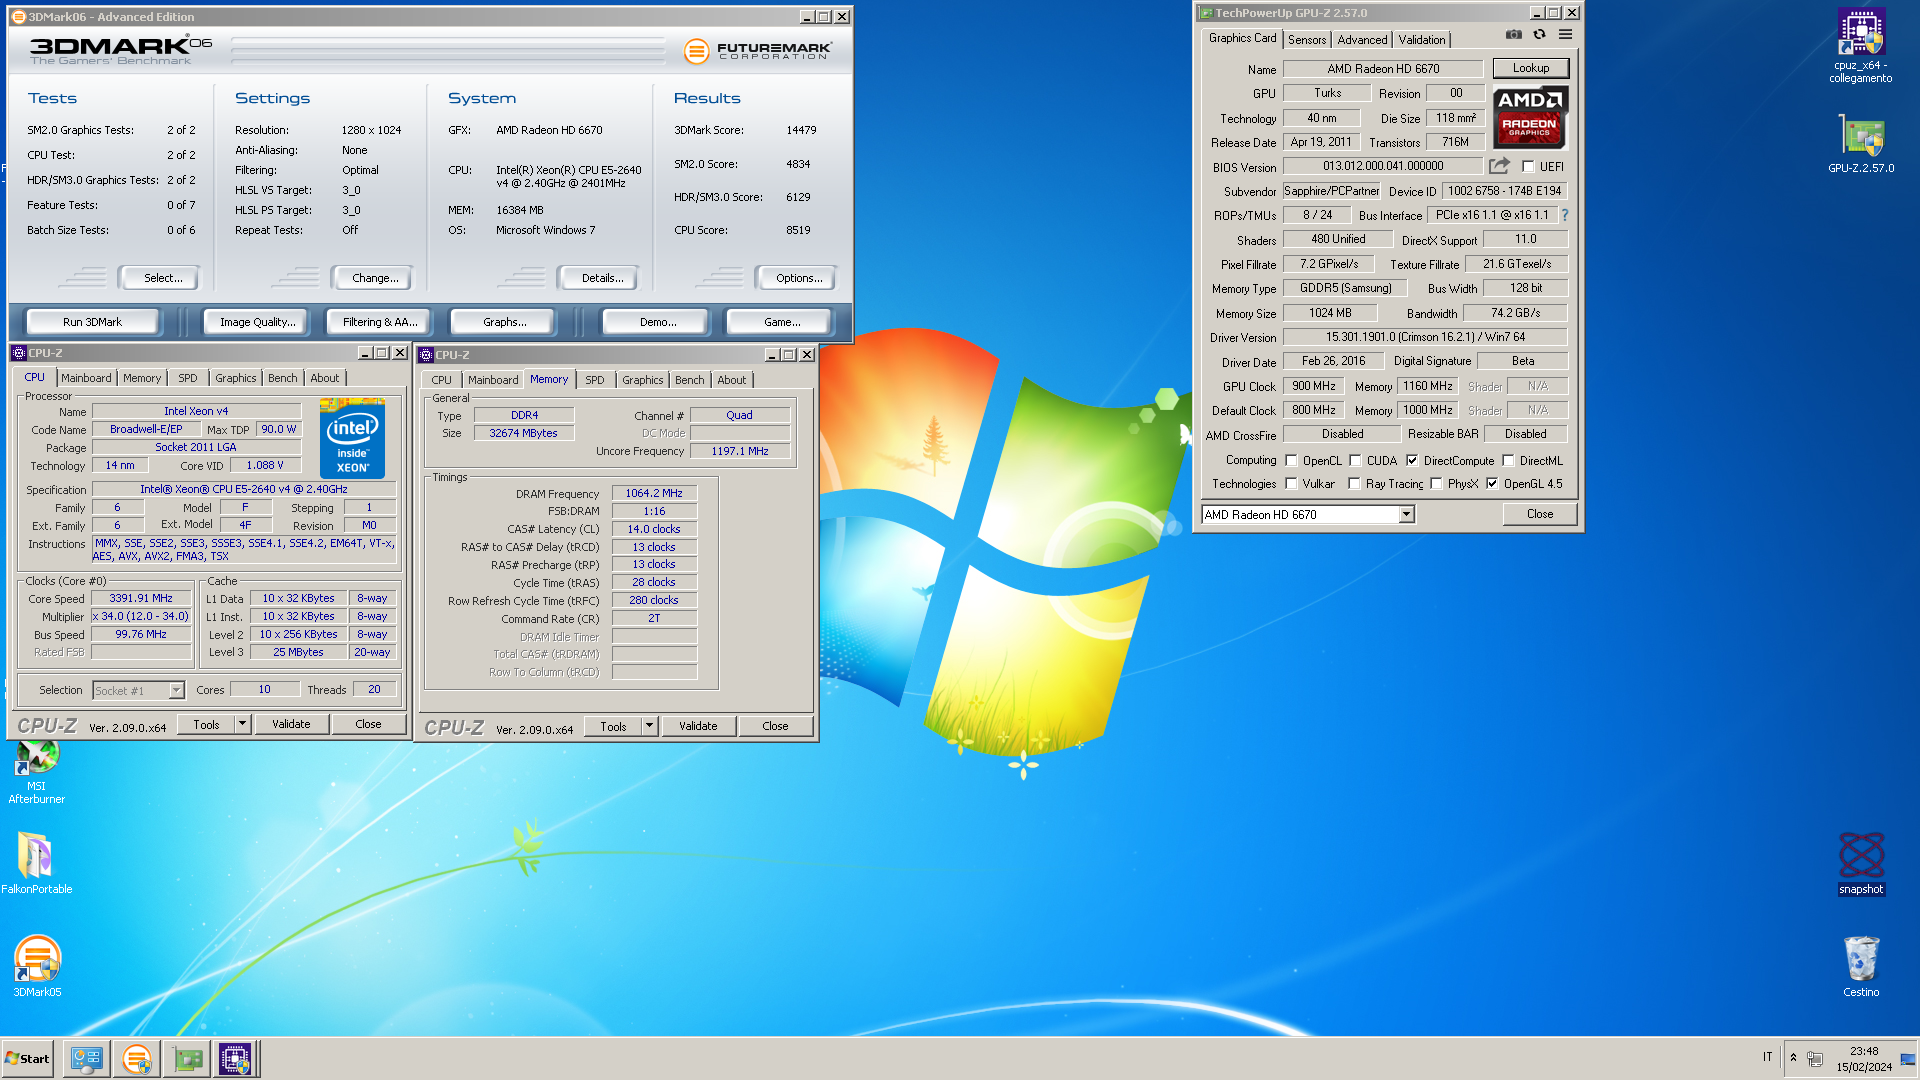Image resolution: width=1920 pixels, height=1080 pixels.
Task: Click Validate in the left CPU-Z window
Action: point(291,724)
